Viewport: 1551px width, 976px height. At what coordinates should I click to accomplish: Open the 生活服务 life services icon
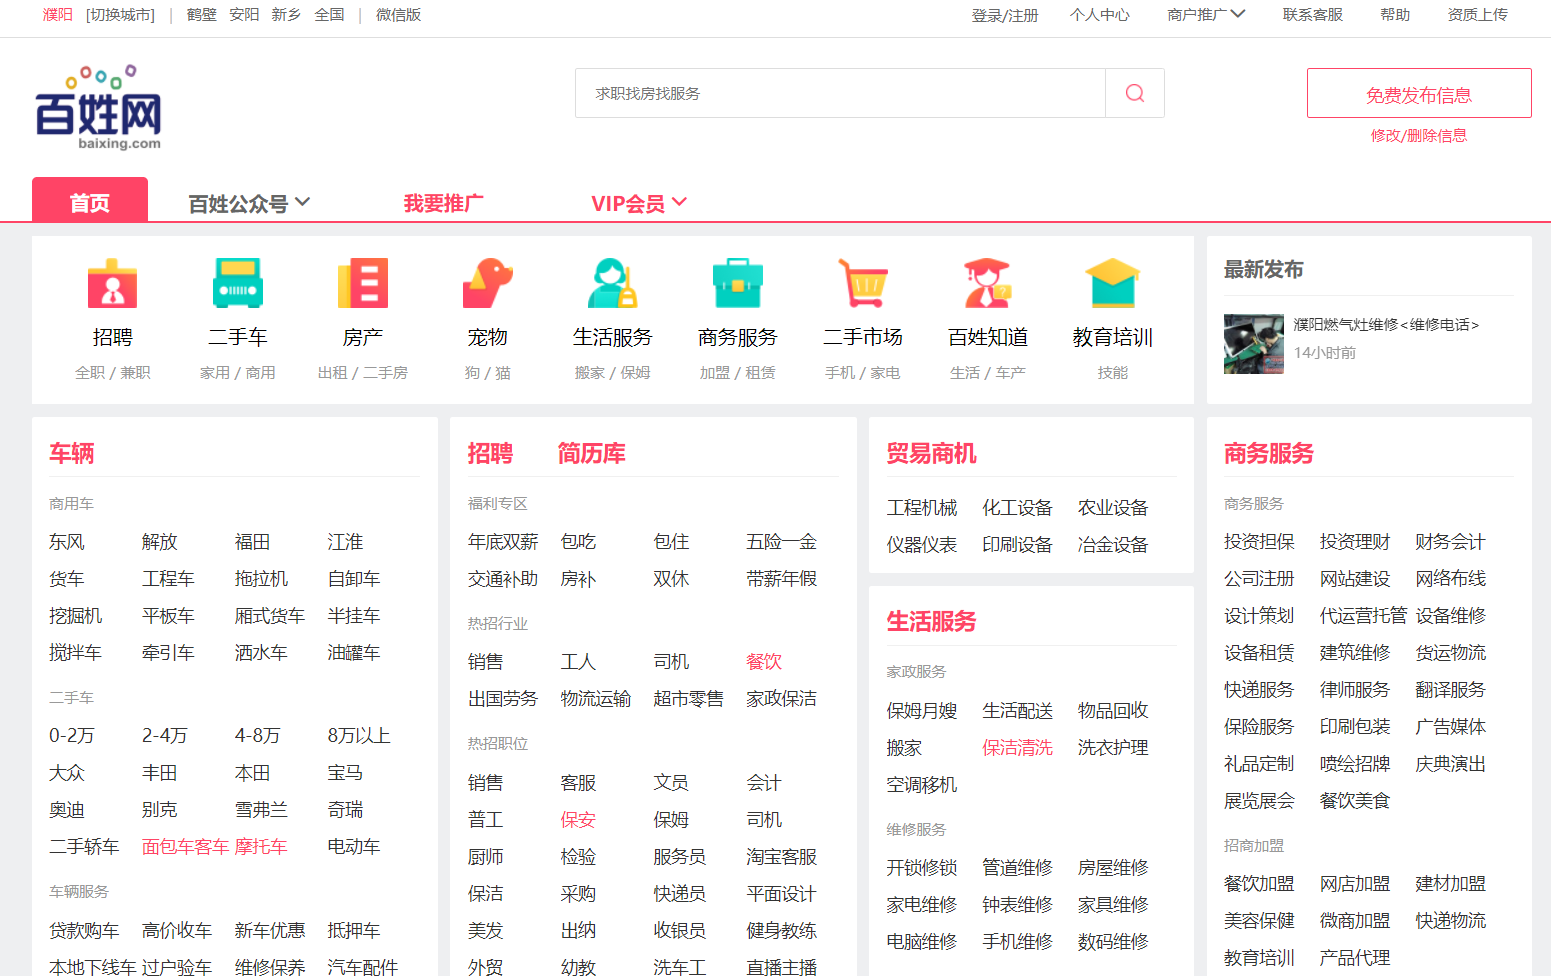(x=612, y=284)
